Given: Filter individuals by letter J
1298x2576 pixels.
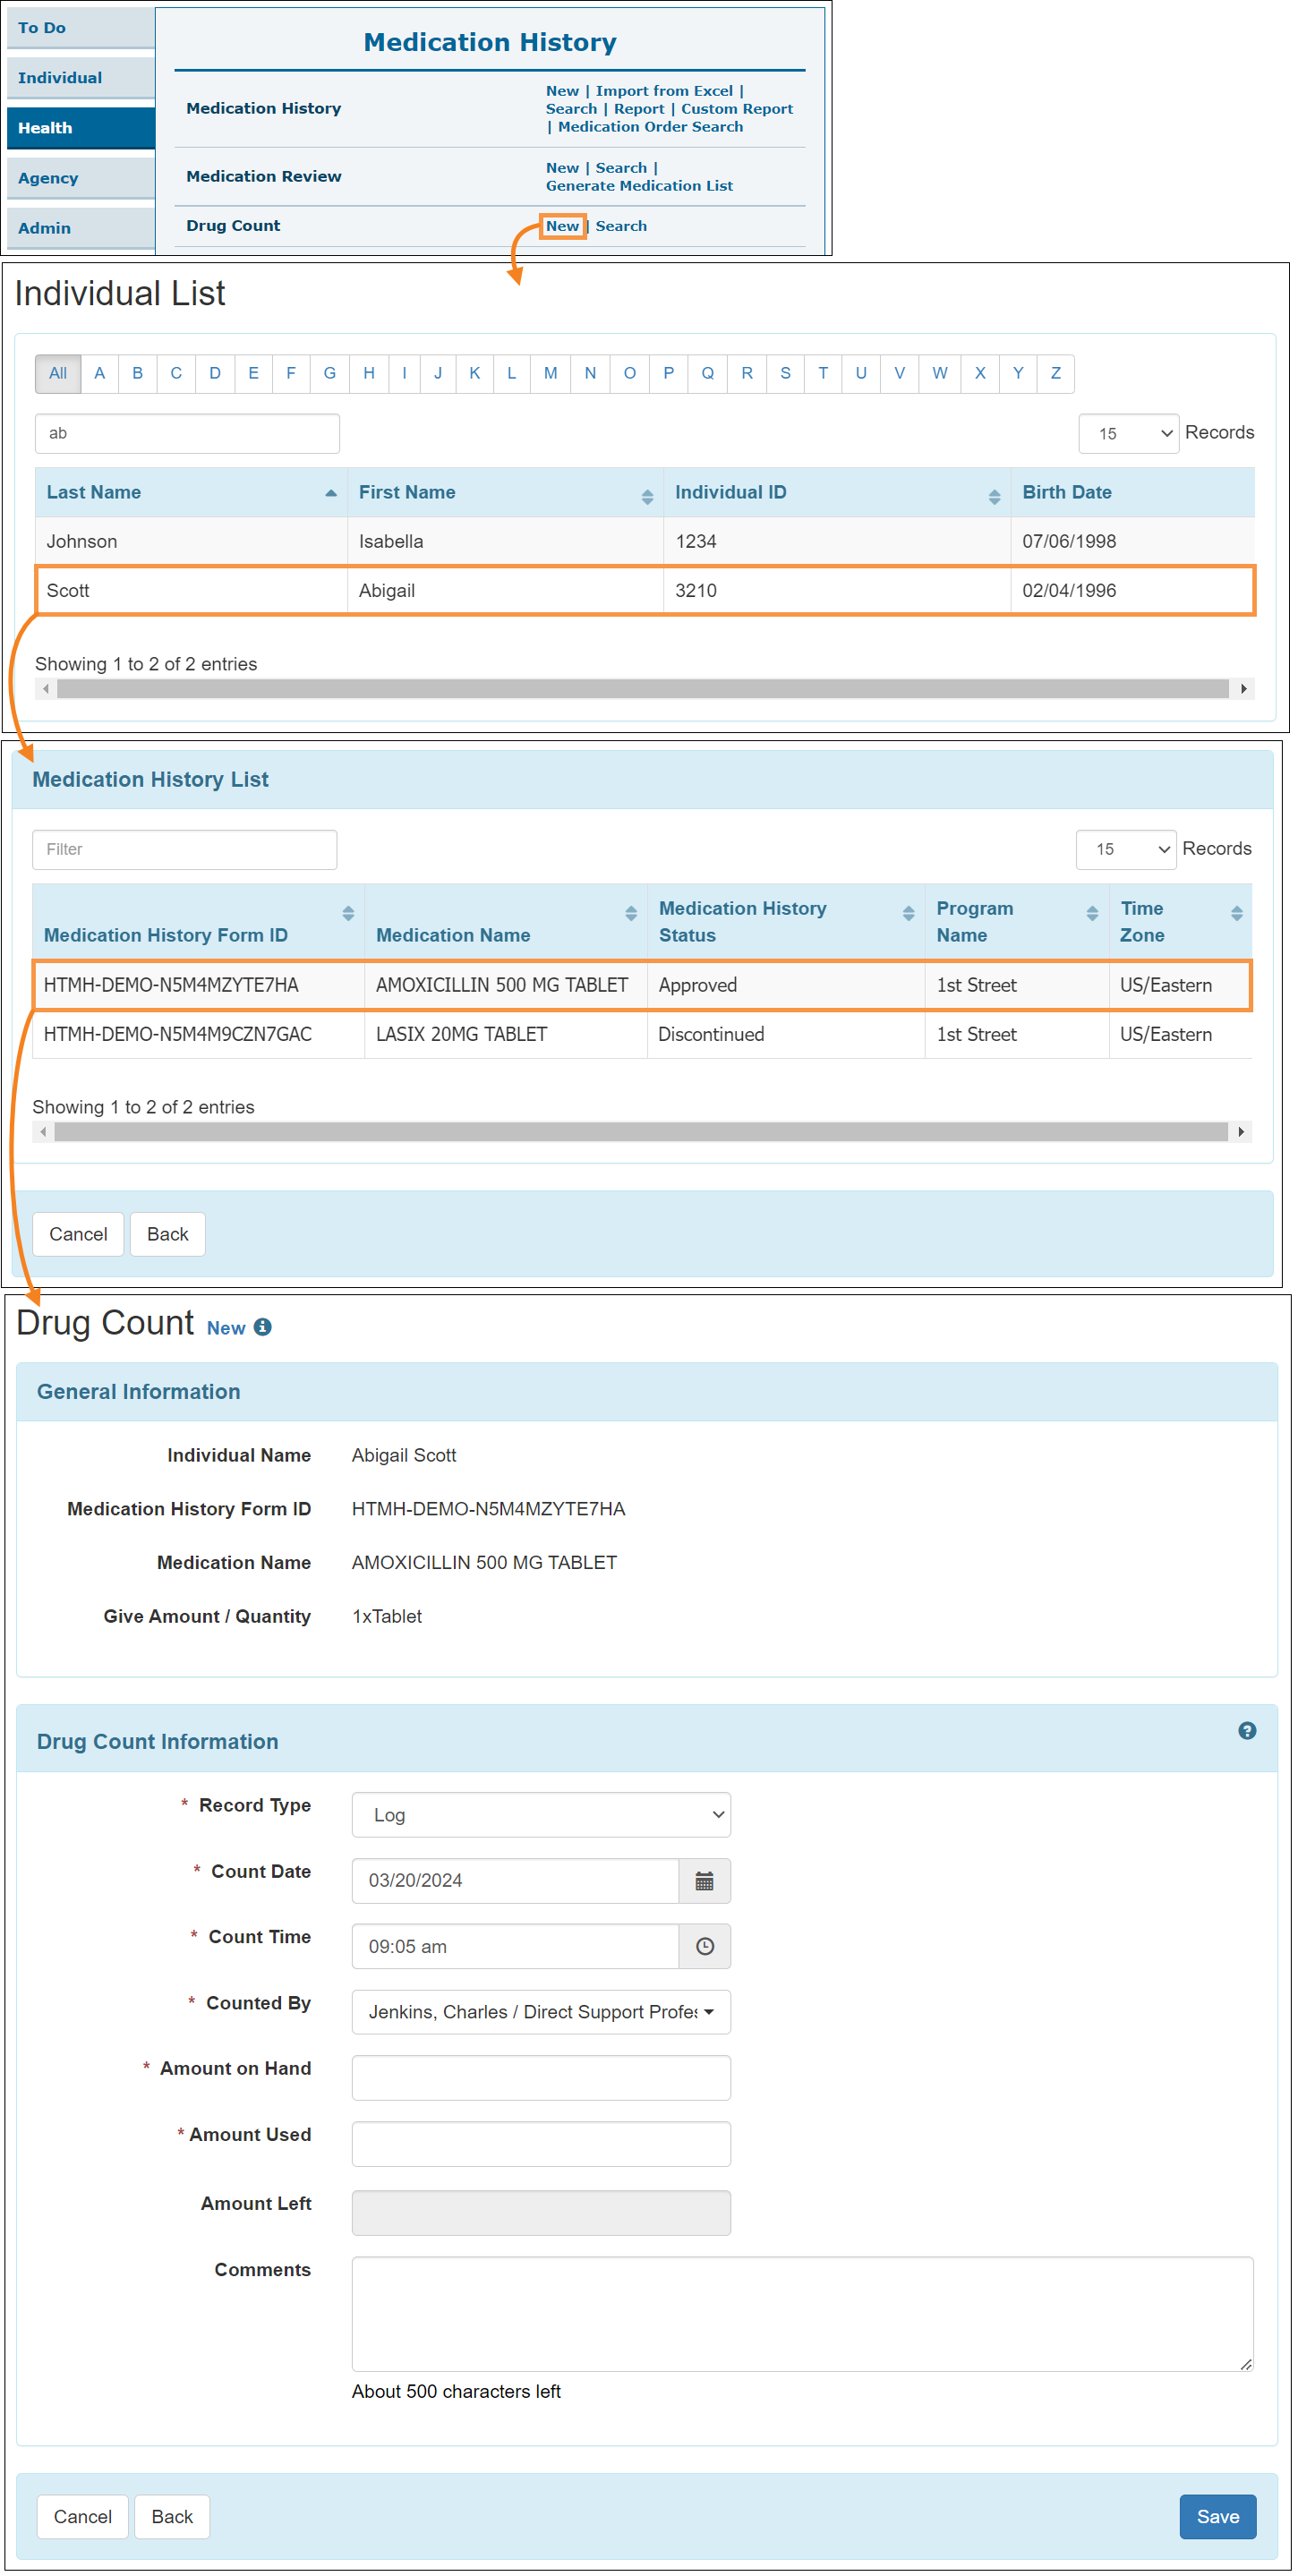Looking at the screenshot, I should pyautogui.click(x=438, y=374).
